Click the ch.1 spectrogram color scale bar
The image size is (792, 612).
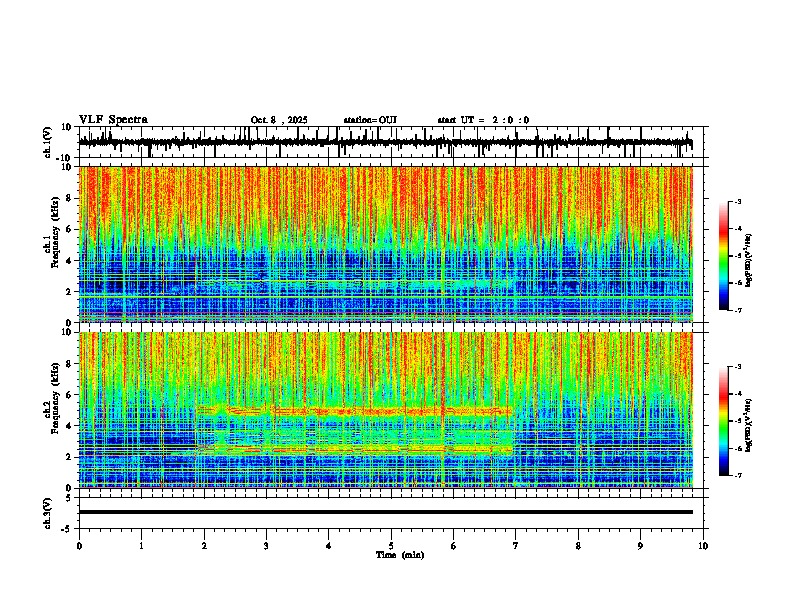coord(724,256)
